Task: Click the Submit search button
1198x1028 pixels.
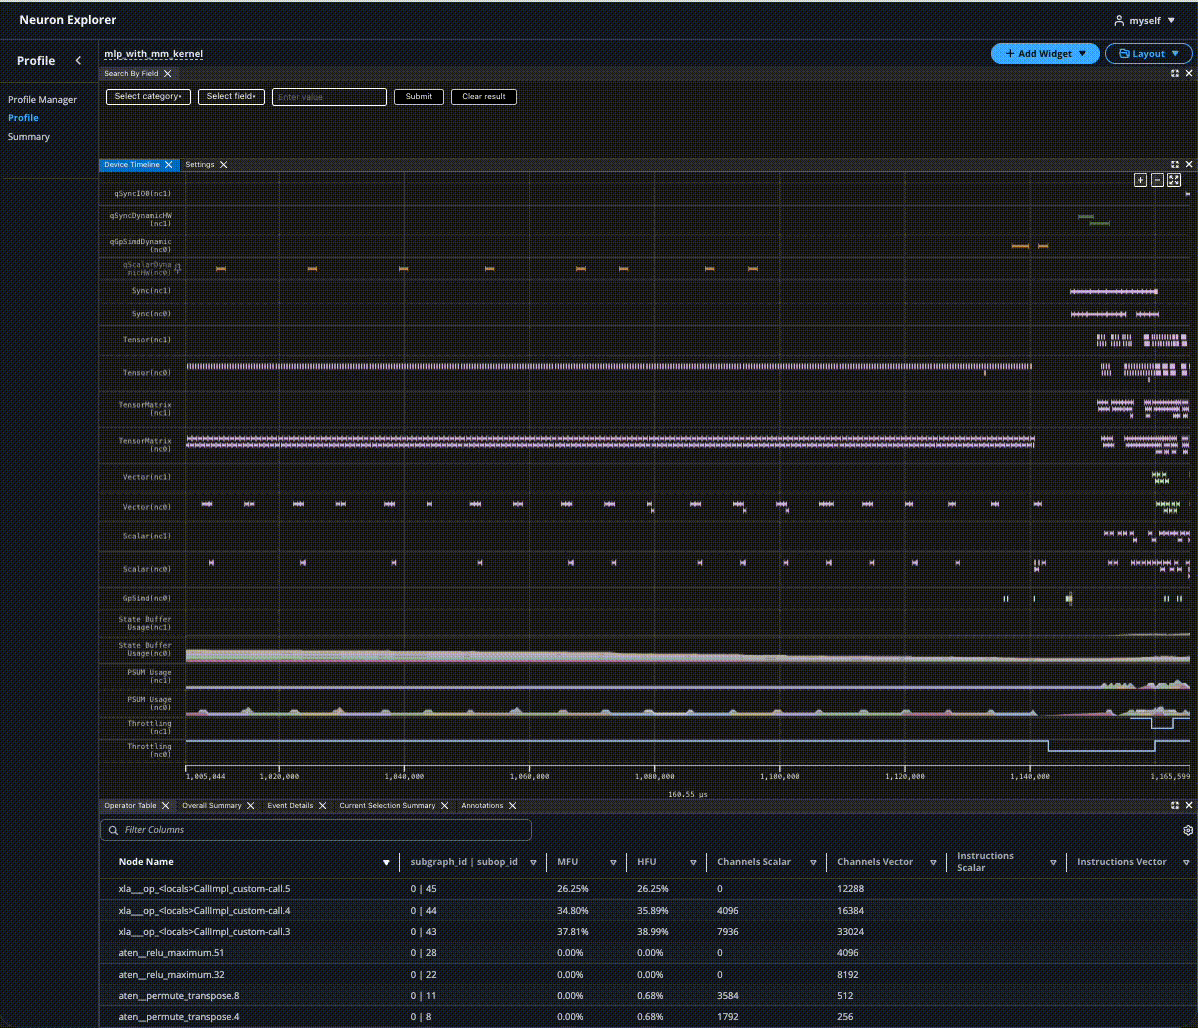Action: click(x=418, y=97)
